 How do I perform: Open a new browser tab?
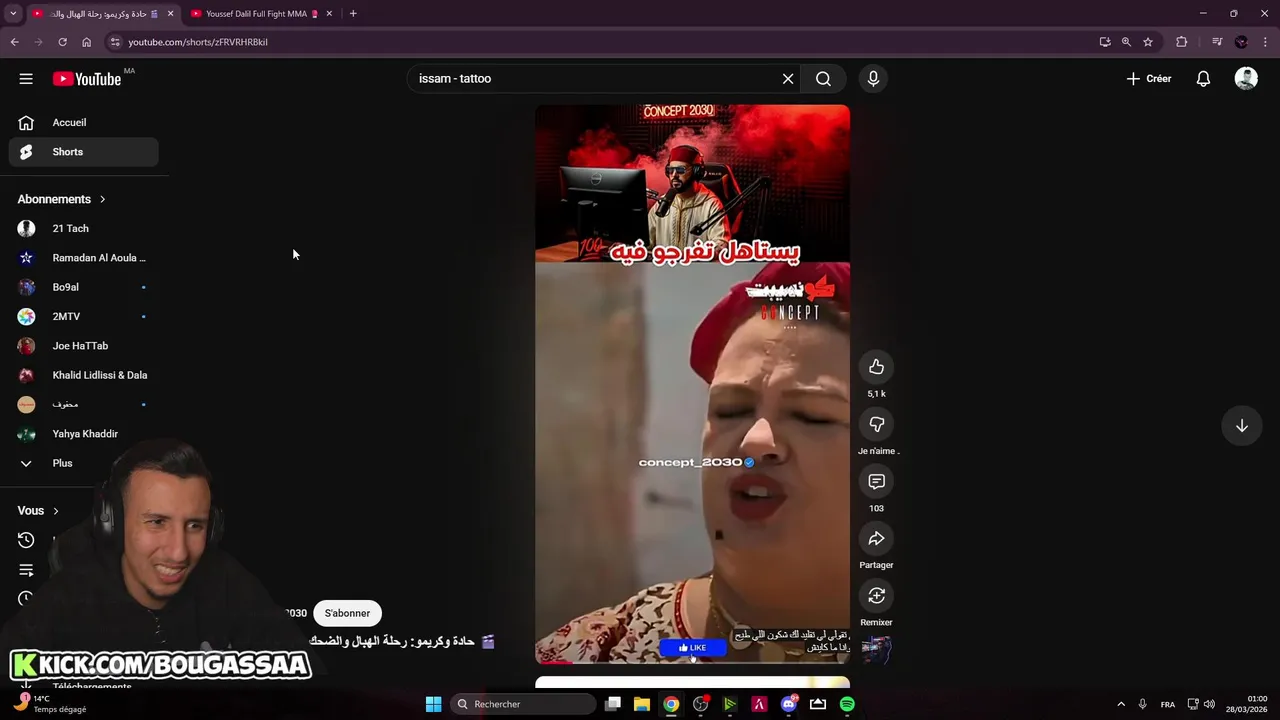(353, 14)
